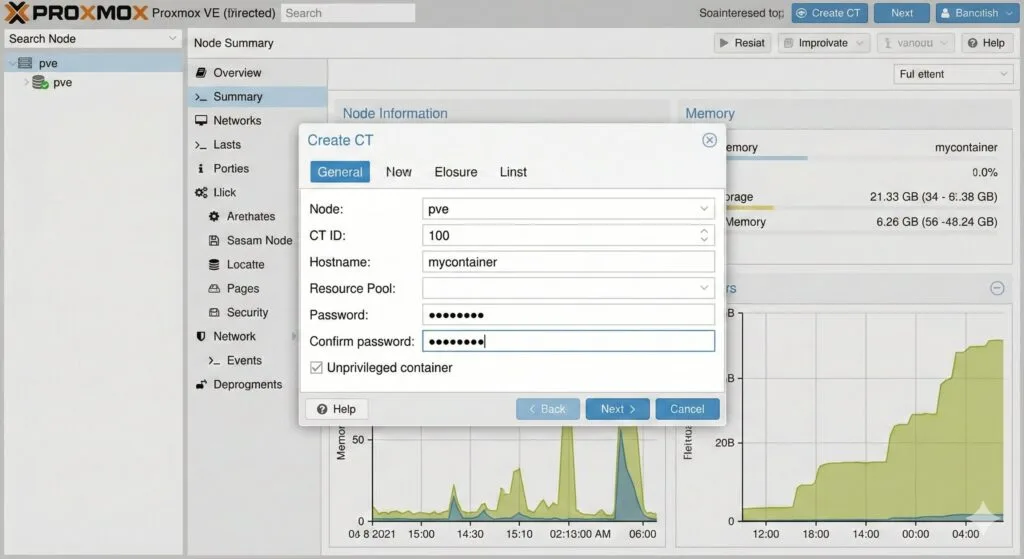Open the Resource Pool dropdown
This screenshot has width=1024, height=559.
coord(704,288)
